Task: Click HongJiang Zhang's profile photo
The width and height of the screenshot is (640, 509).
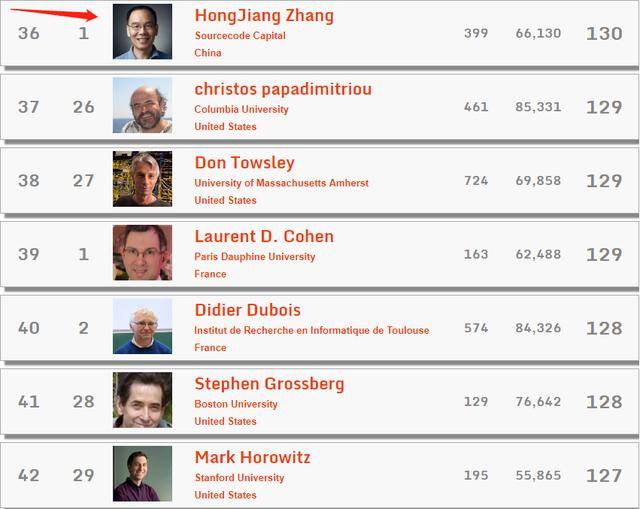Action: pos(142,32)
